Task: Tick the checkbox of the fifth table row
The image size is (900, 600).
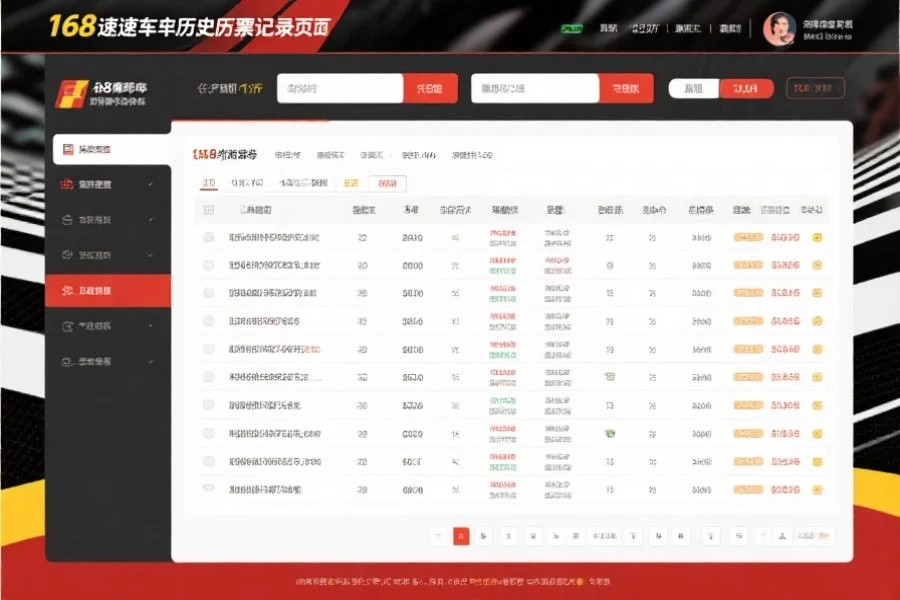Action: (209, 349)
